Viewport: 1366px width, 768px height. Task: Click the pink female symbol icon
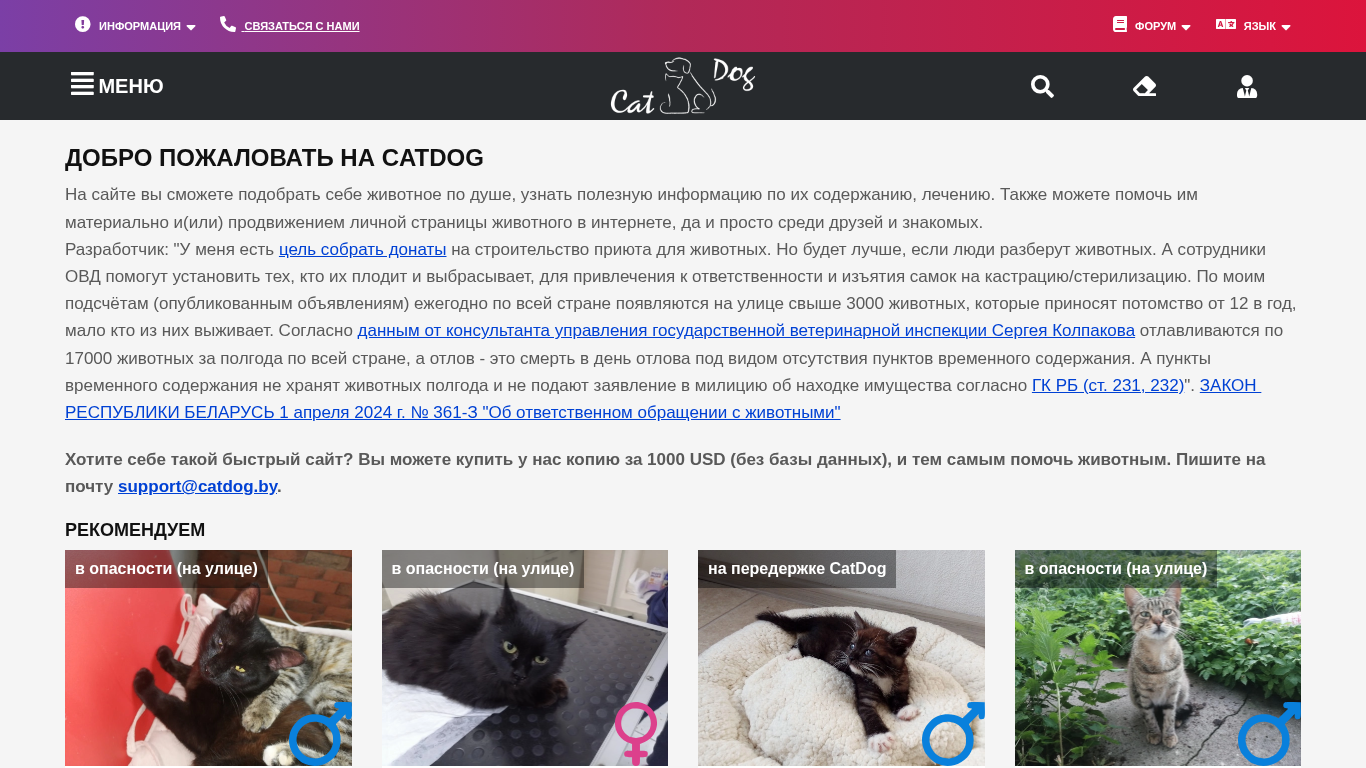point(636,733)
